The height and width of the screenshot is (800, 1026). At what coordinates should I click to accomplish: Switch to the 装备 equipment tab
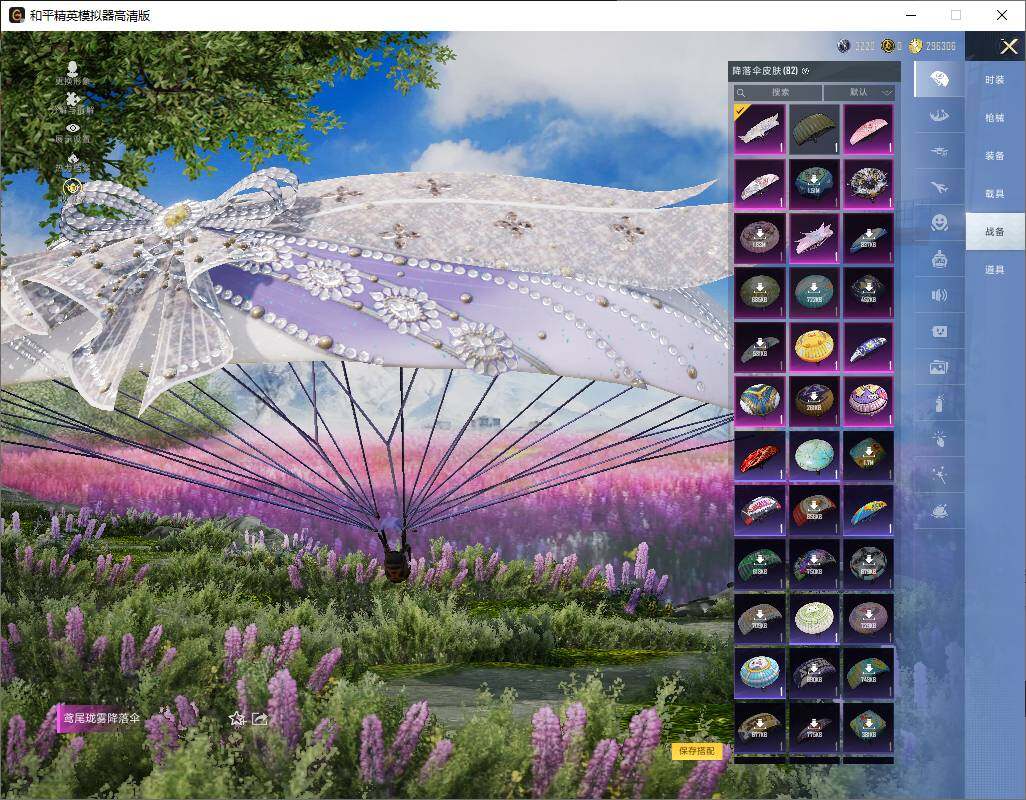click(995, 156)
